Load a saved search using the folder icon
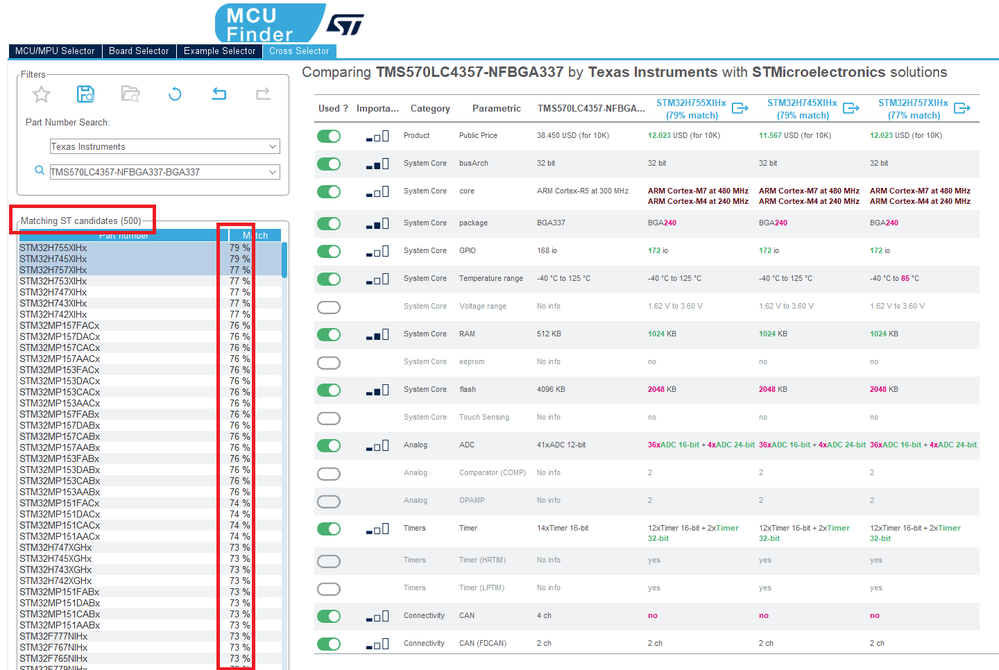The width and height of the screenshot is (999, 670). (130, 94)
